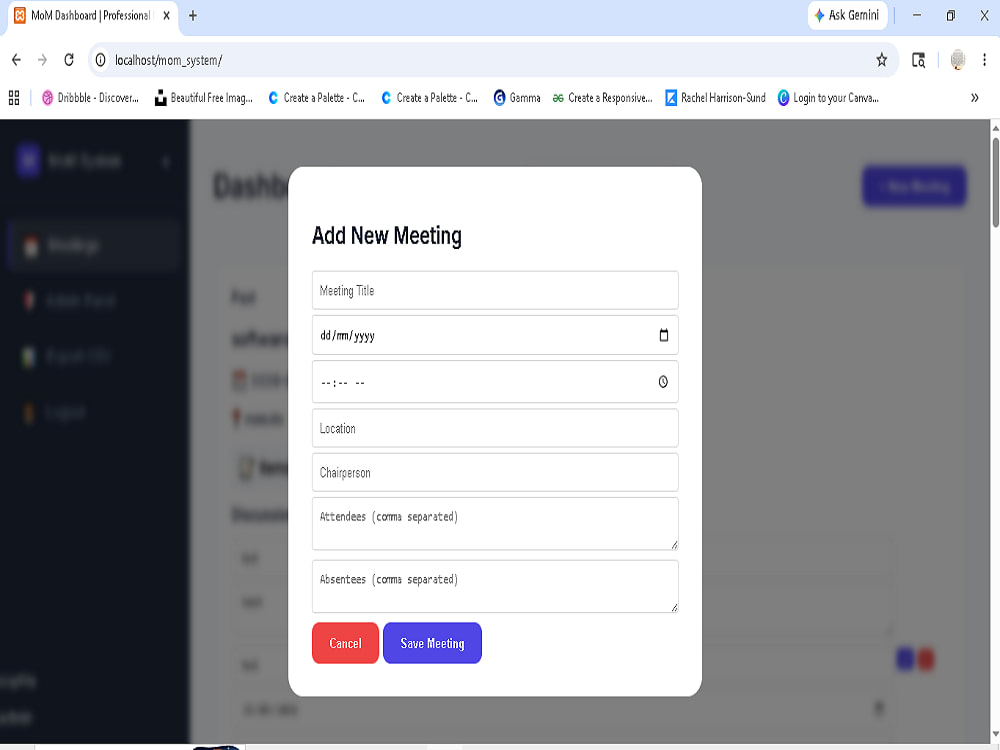Click Save Meeting button
Image resolution: width=1000 pixels, height=750 pixels.
(x=432, y=643)
